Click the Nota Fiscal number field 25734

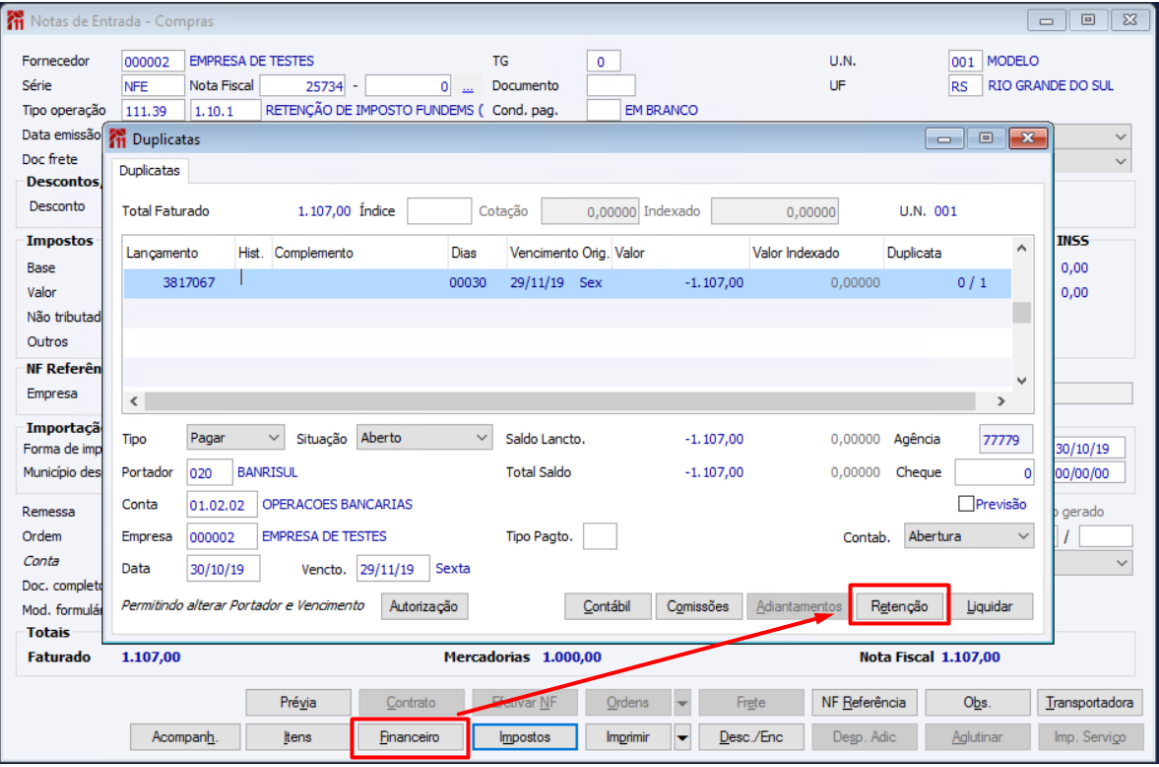pyautogui.click(x=303, y=86)
